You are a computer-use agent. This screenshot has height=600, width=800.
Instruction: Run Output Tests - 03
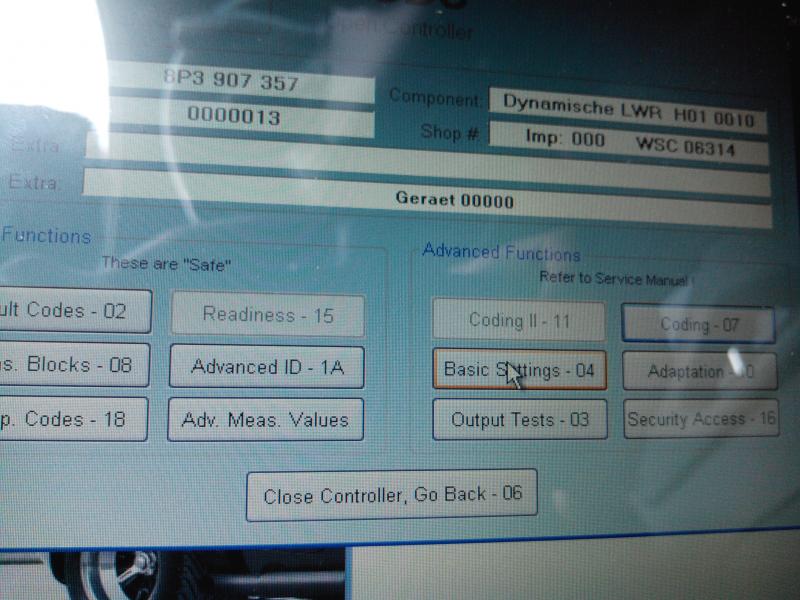coord(520,419)
